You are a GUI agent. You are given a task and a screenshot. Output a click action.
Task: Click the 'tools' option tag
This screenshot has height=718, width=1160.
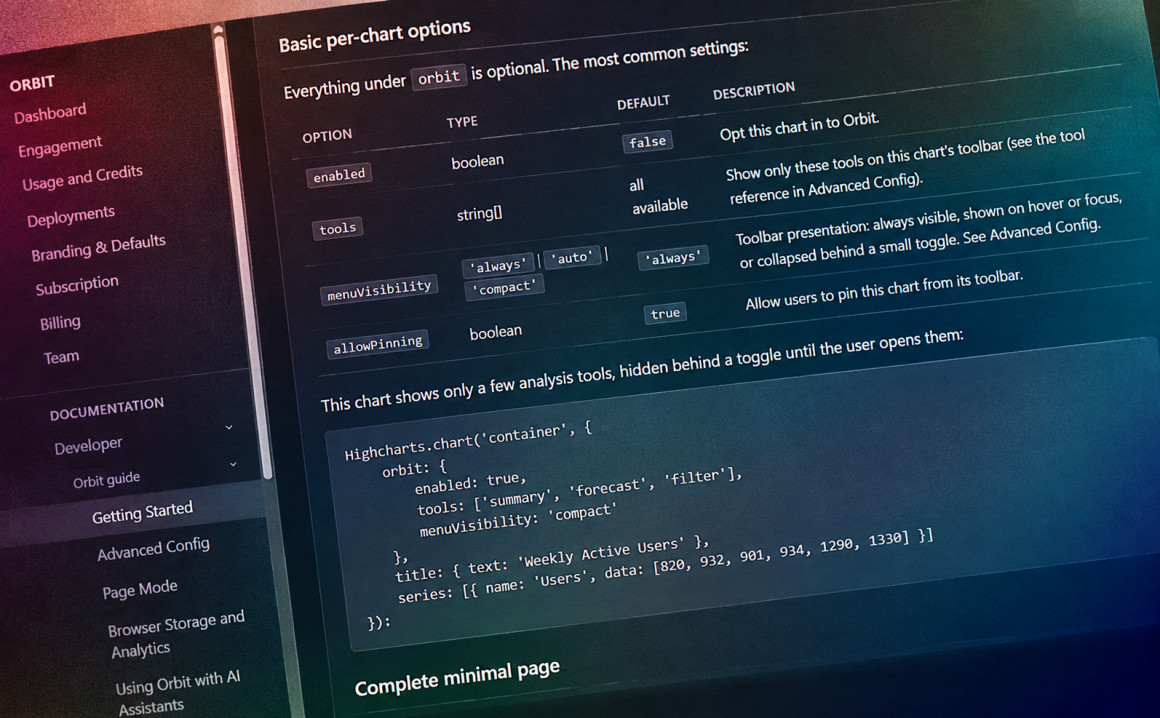click(x=337, y=228)
